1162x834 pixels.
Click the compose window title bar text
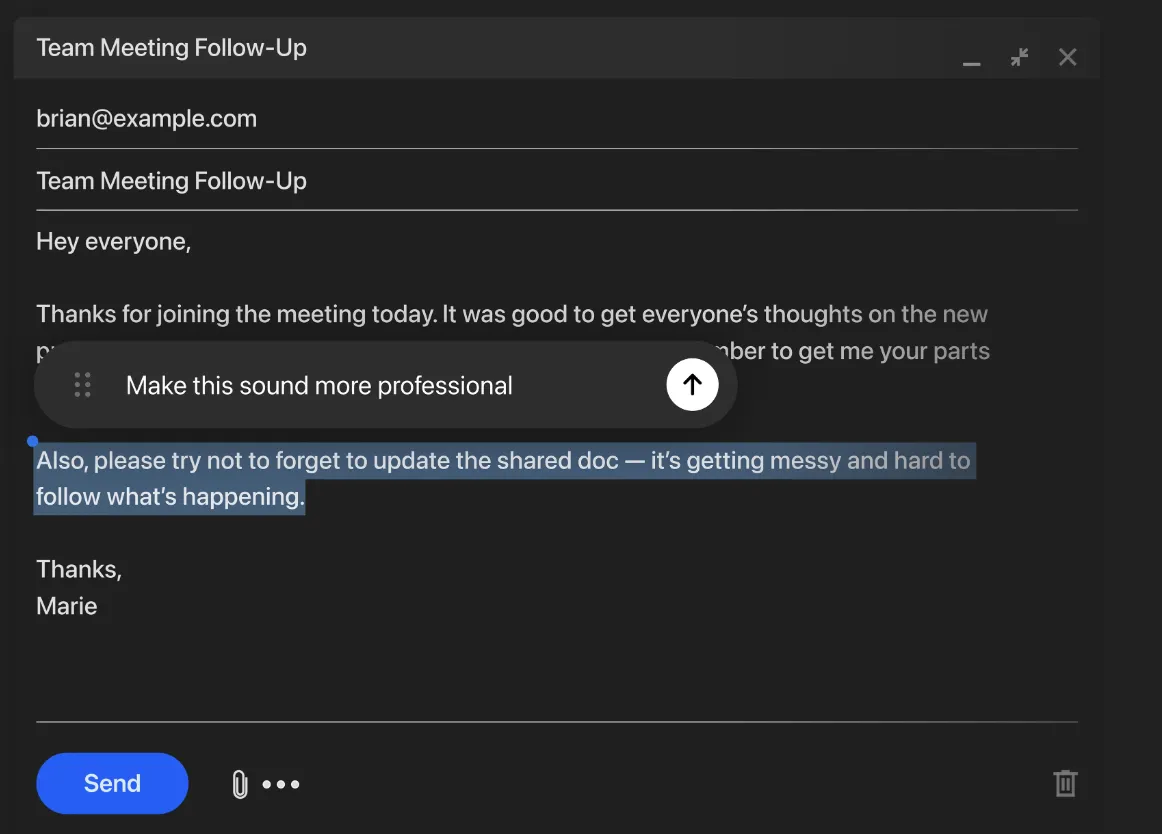pos(172,48)
